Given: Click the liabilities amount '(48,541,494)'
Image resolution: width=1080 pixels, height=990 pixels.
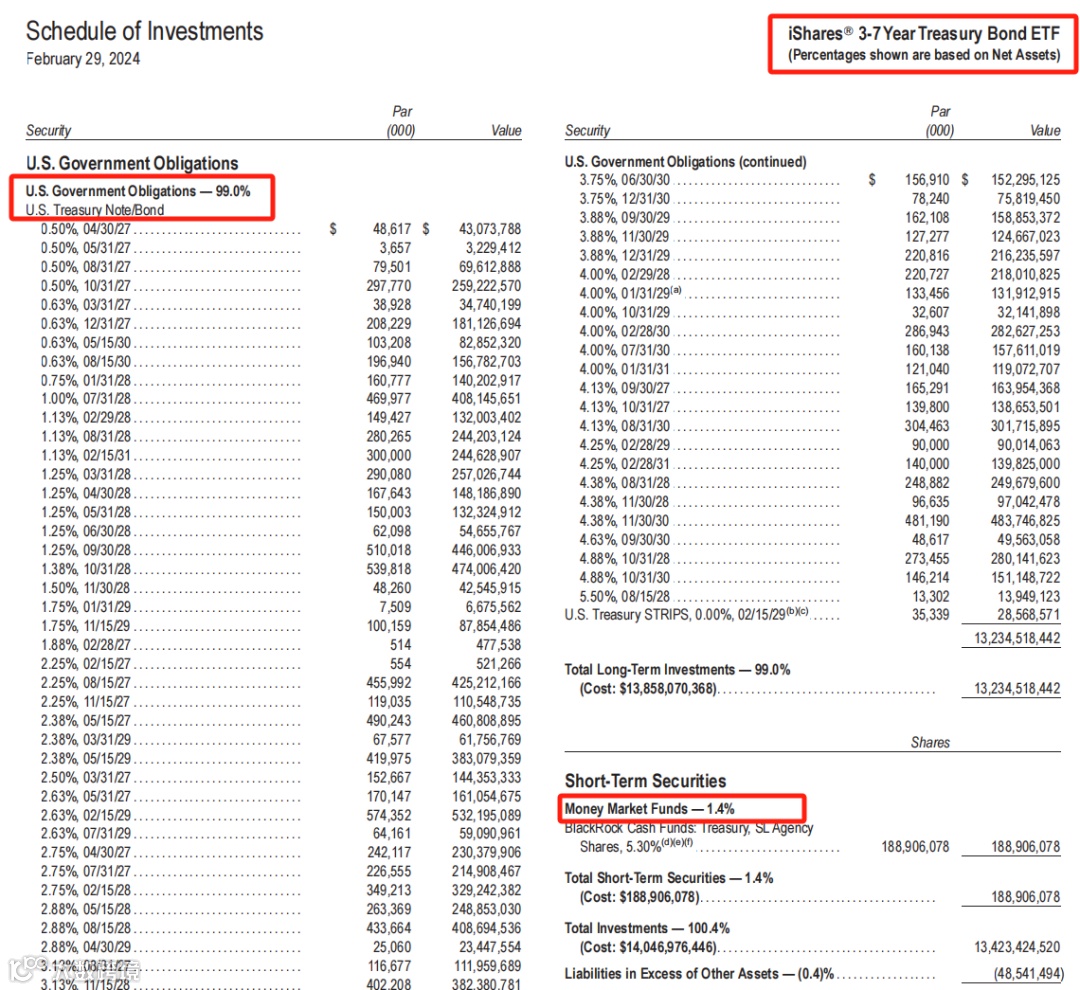Looking at the screenshot, I should (x=1028, y=974).
